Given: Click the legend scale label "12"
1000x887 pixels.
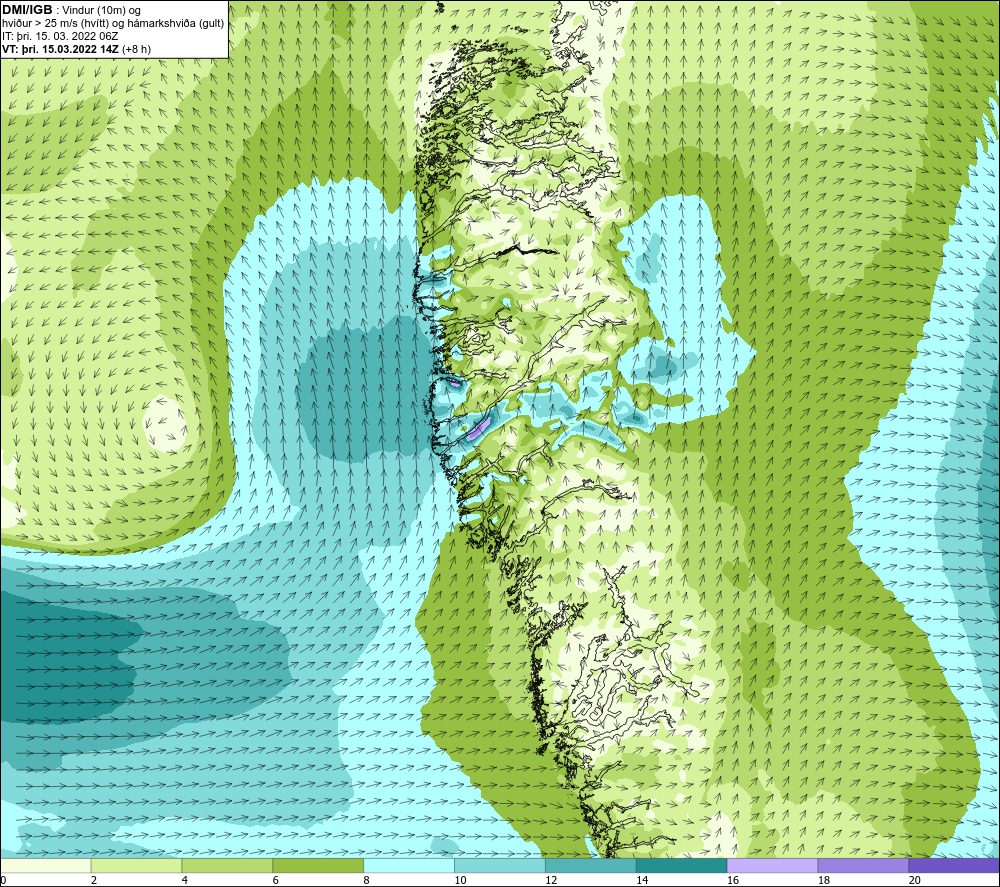Looking at the screenshot, I should [551, 881].
